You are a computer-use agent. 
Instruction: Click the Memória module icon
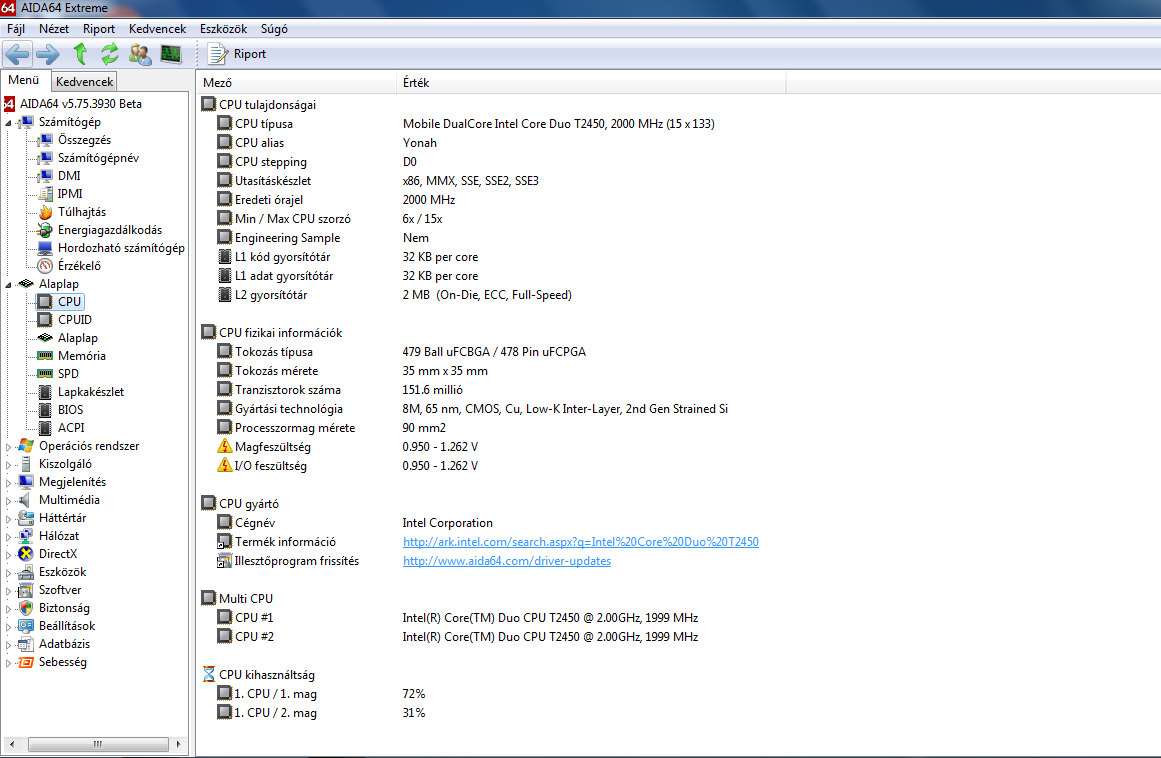tap(45, 356)
